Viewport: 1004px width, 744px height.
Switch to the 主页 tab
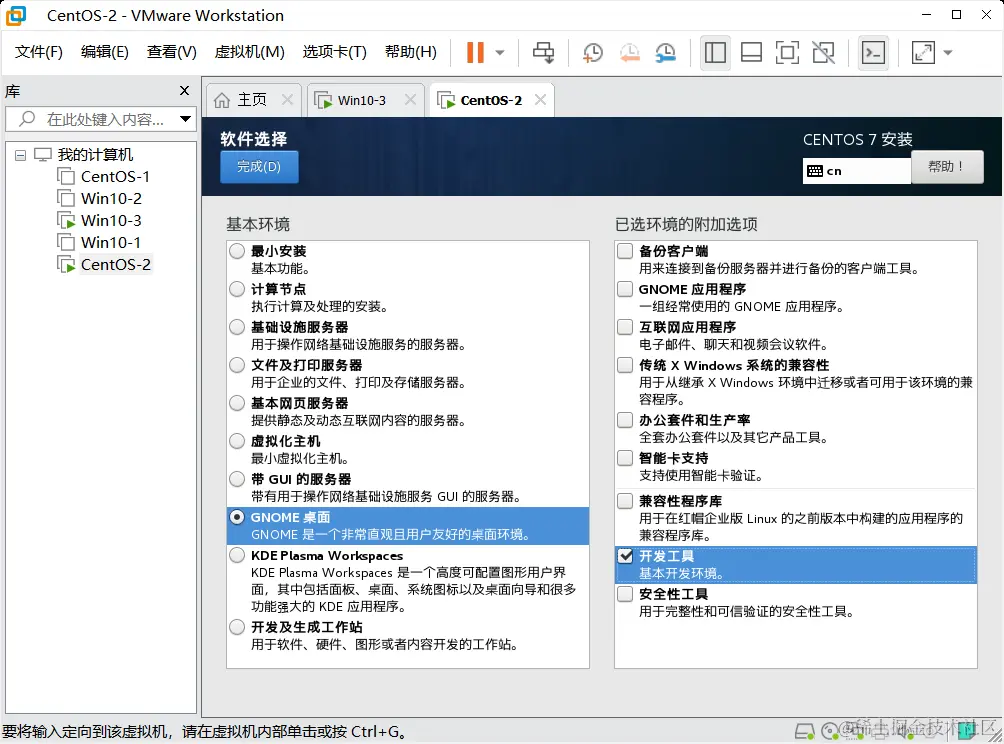pyautogui.click(x=252, y=100)
